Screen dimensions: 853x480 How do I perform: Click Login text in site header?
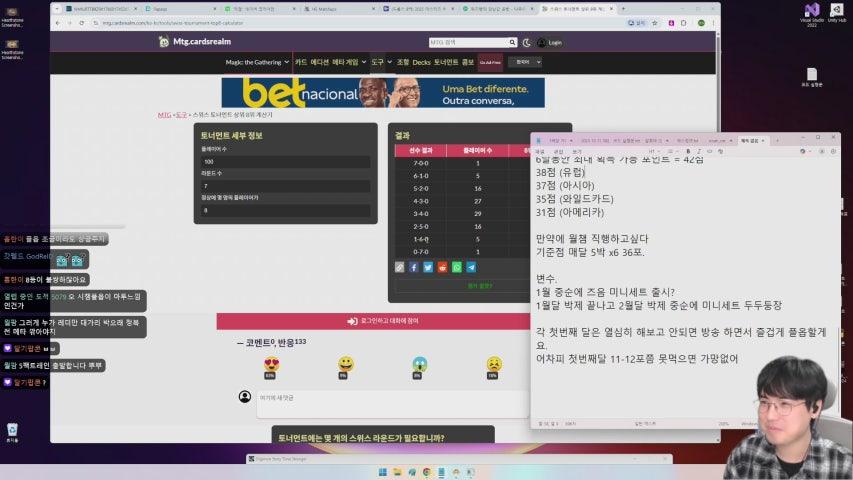click(555, 42)
